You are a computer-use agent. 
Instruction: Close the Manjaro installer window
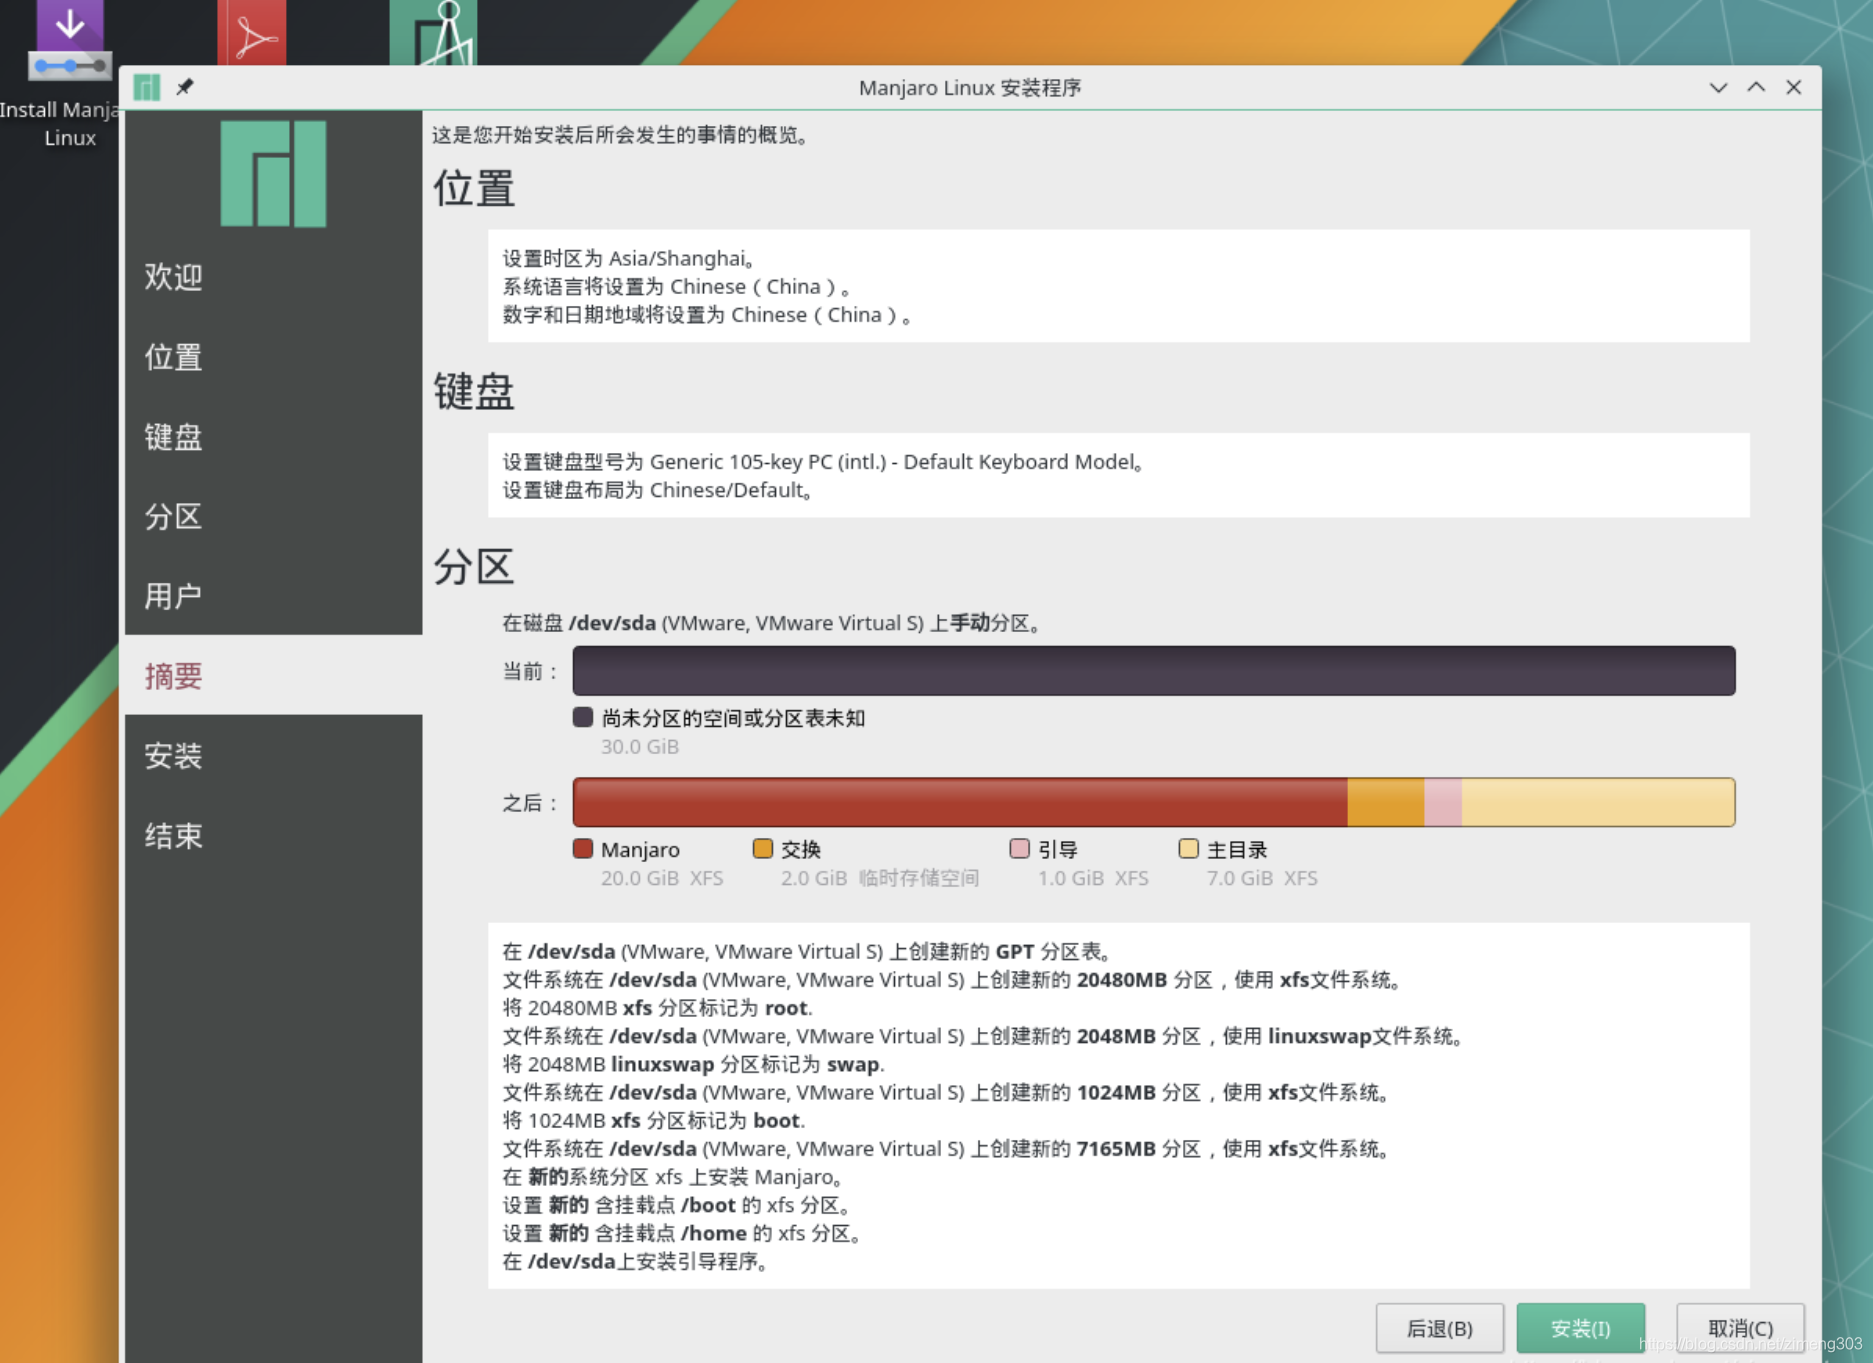[1794, 87]
